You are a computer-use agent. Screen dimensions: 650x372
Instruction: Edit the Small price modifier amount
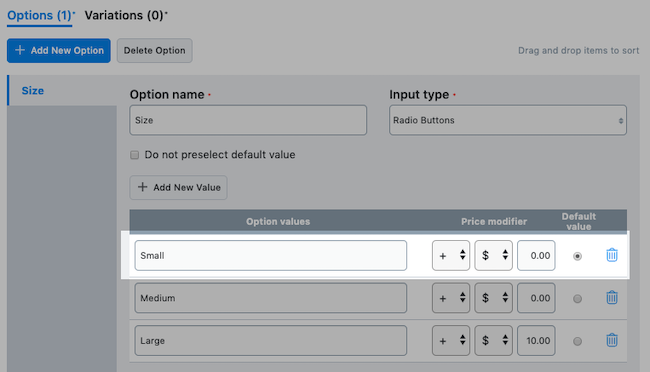[x=536, y=255]
